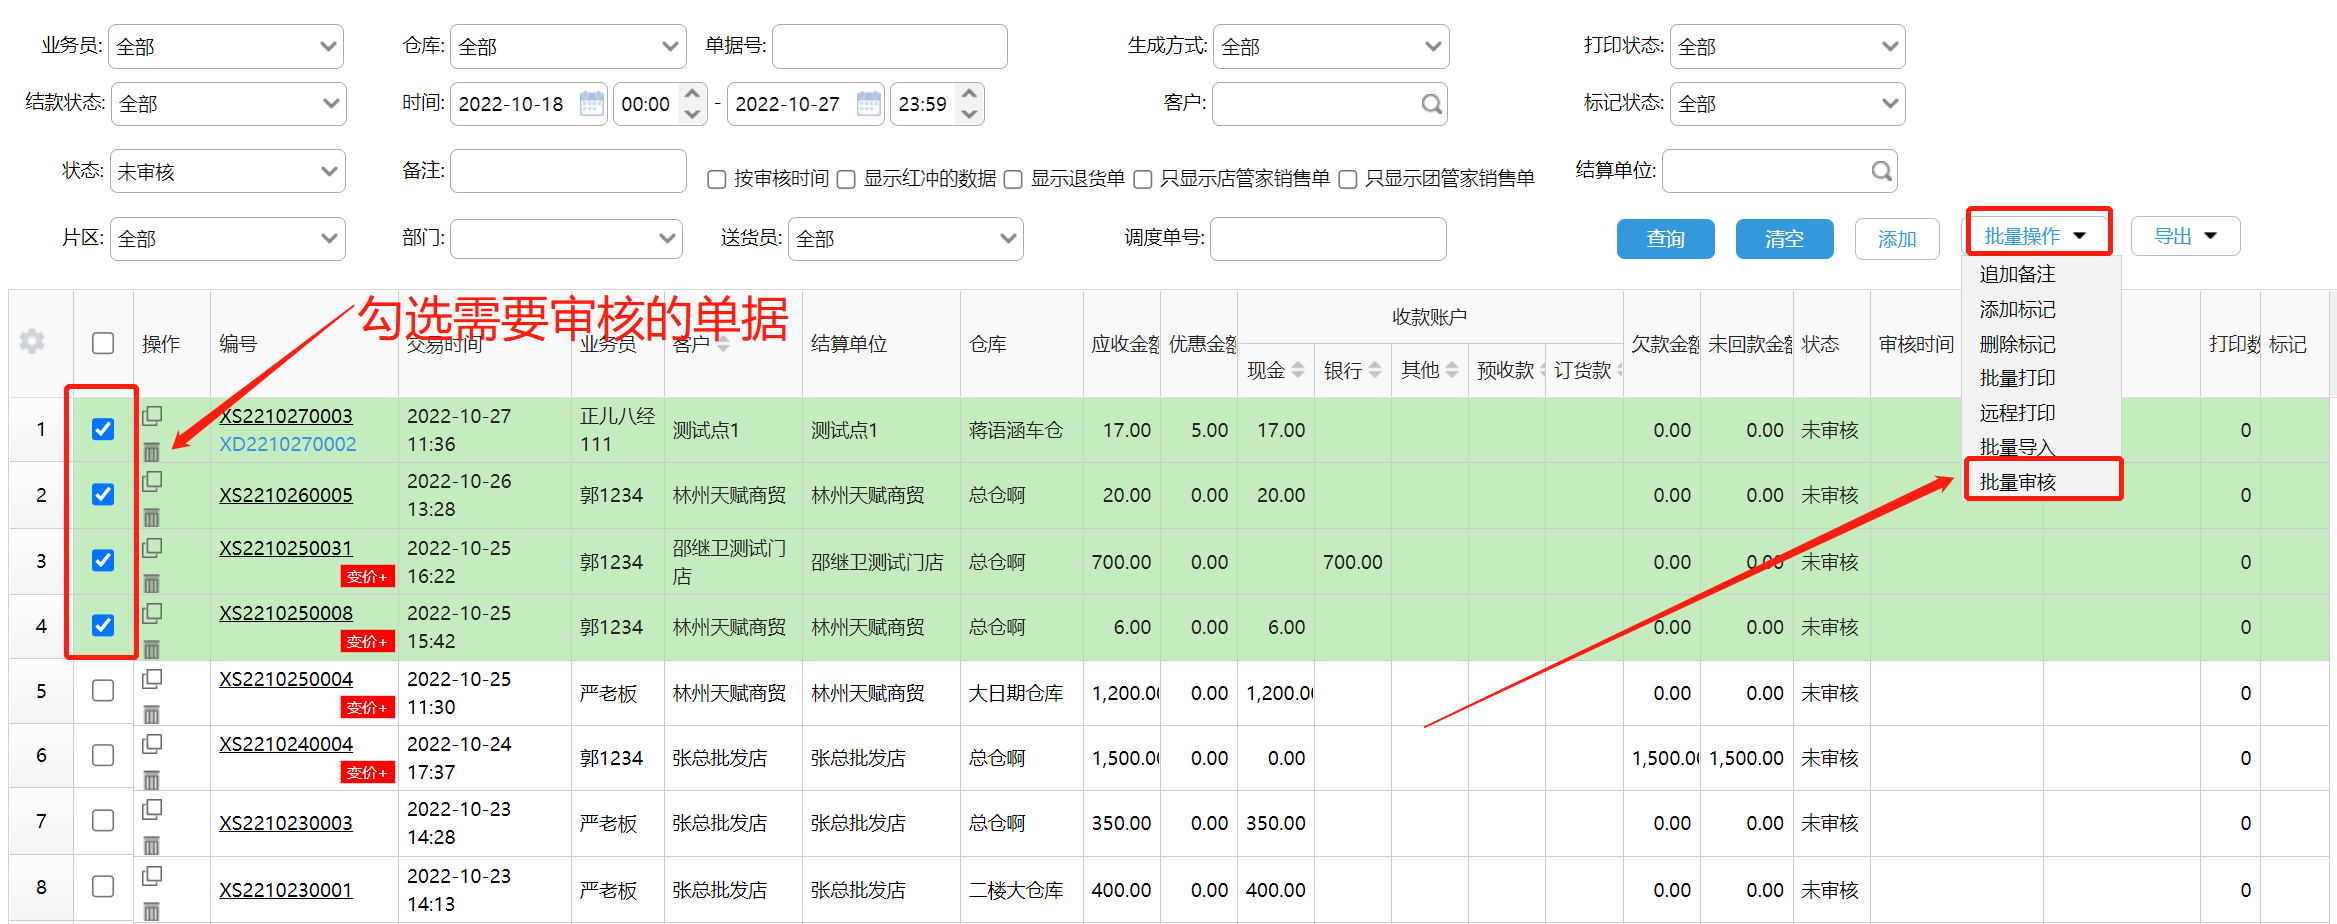Viewport: 2337px width, 924px height.
Task: Sort by the 银行 column arrows
Action: 1375,370
